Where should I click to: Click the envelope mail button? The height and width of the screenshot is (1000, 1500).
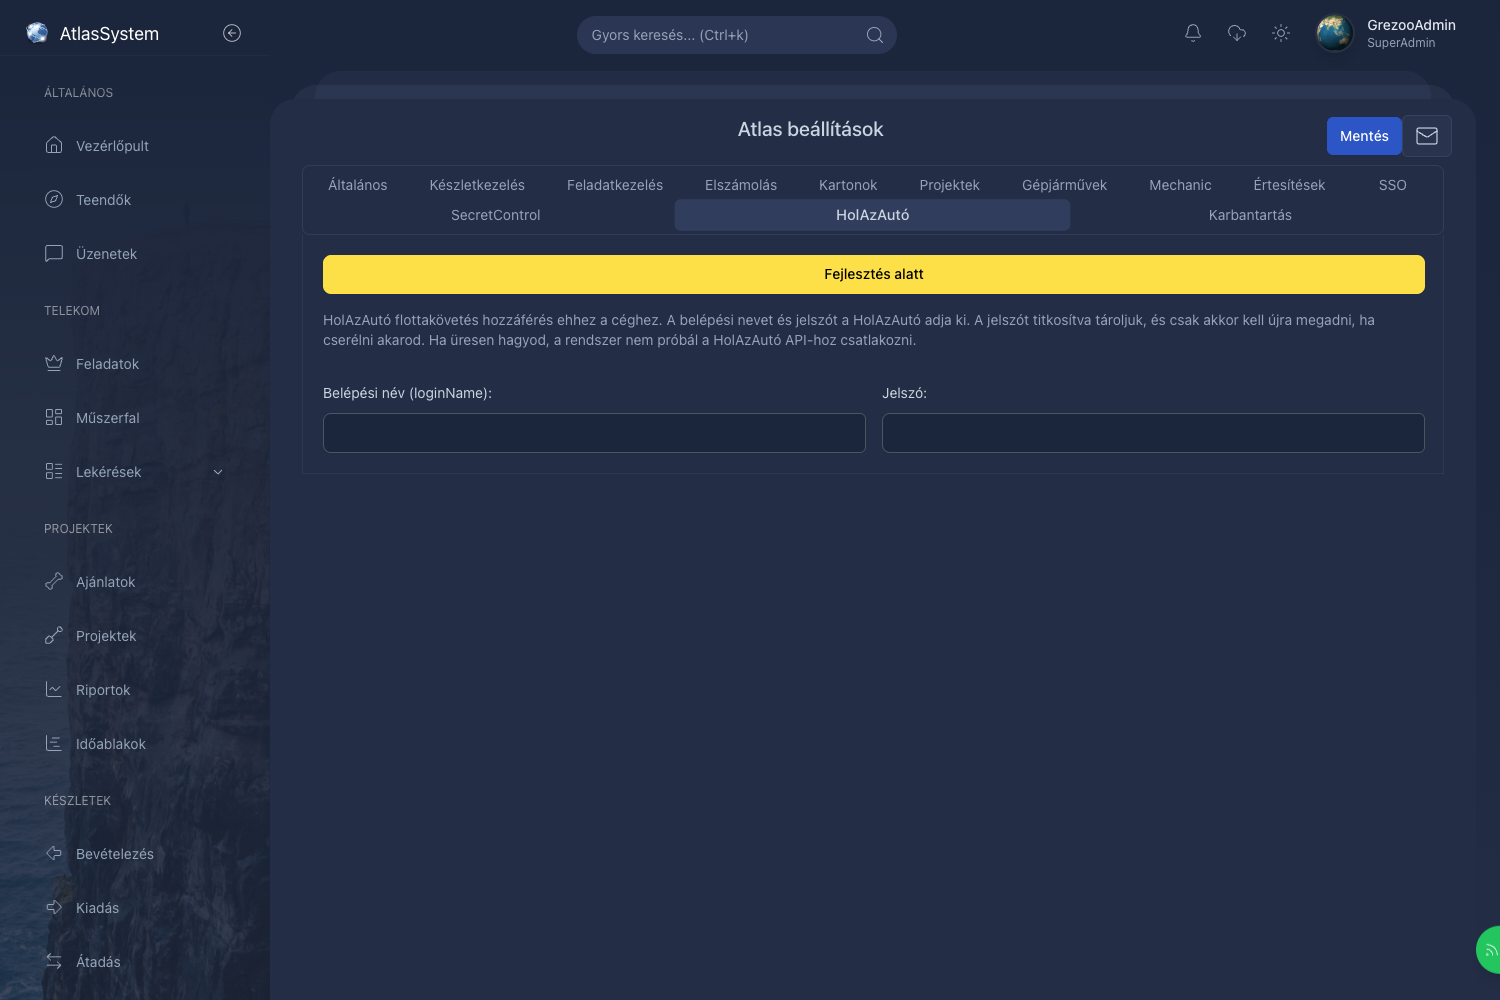pyautogui.click(x=1427, y=136)
